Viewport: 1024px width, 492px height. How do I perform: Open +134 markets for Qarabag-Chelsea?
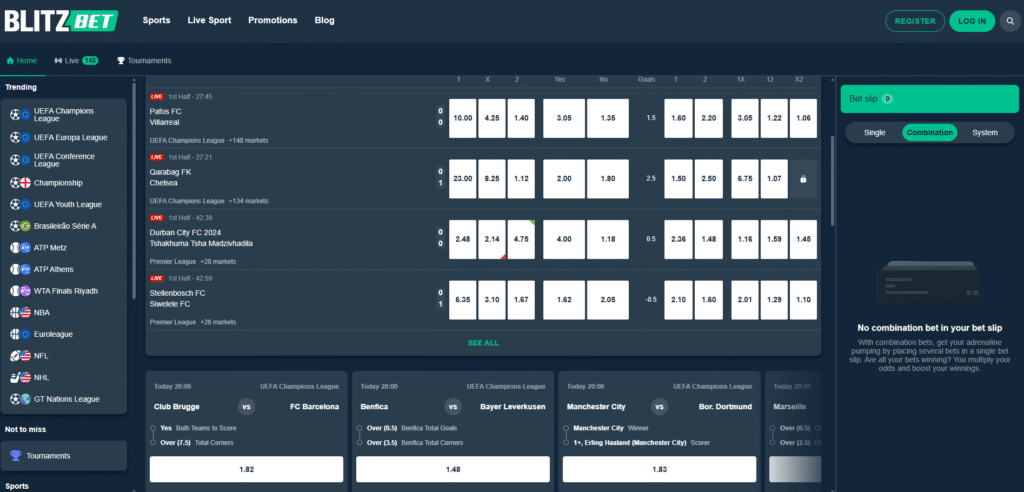[248, 201]
